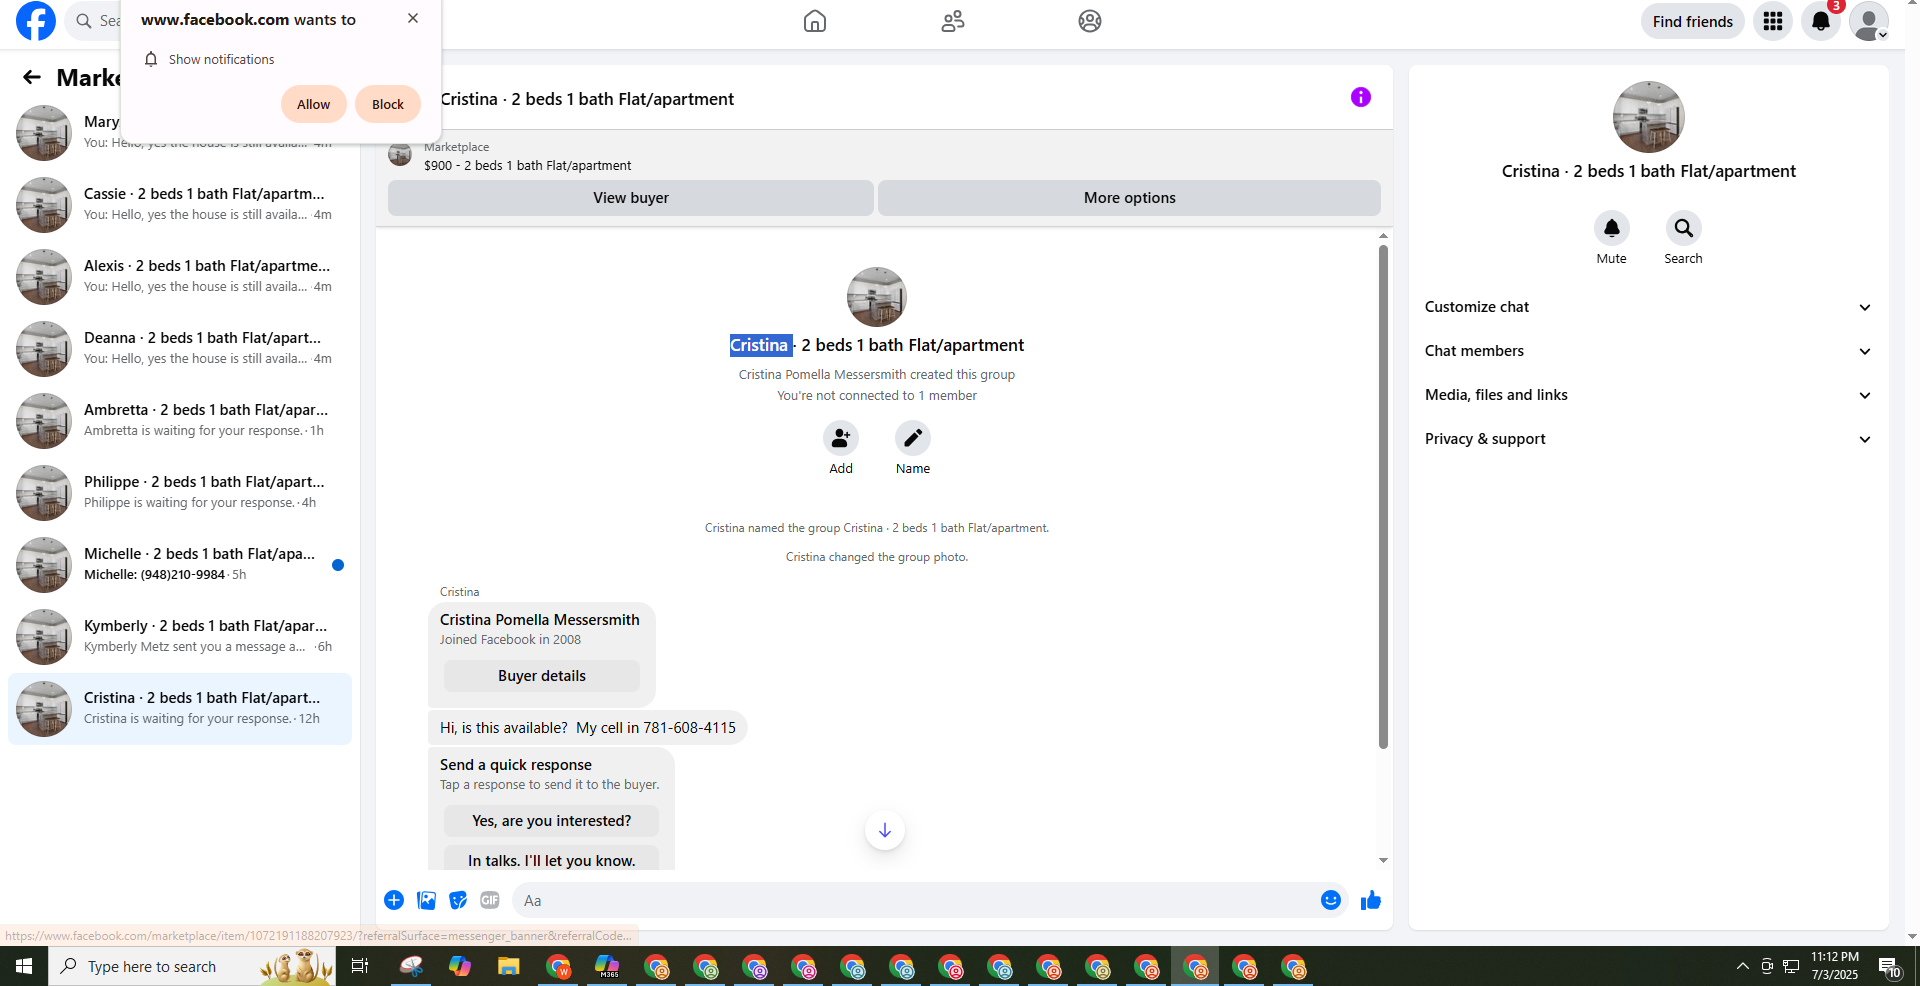Image resolution: width=1920 pixels, height=986 pixels.
Task: Click the More options button
Action: pyautogui.click(x=1130, y=198)
